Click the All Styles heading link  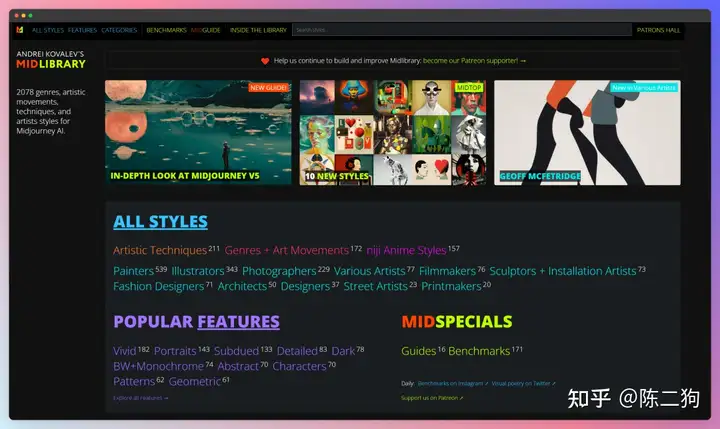coord(160,222)
